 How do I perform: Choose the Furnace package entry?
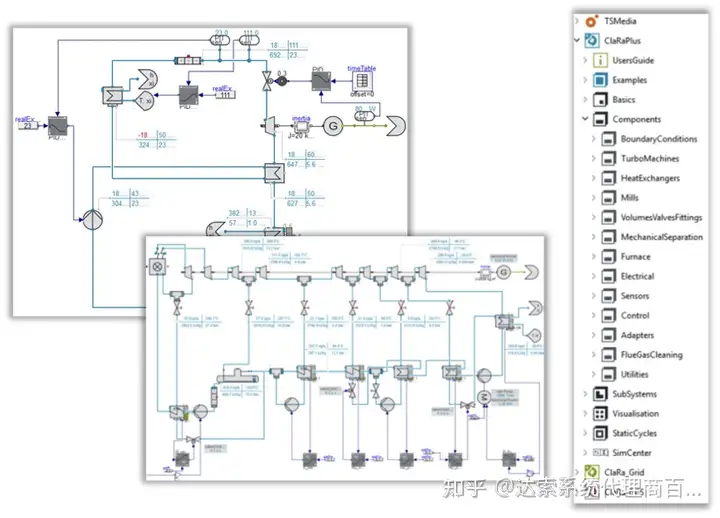click(635, 257)
